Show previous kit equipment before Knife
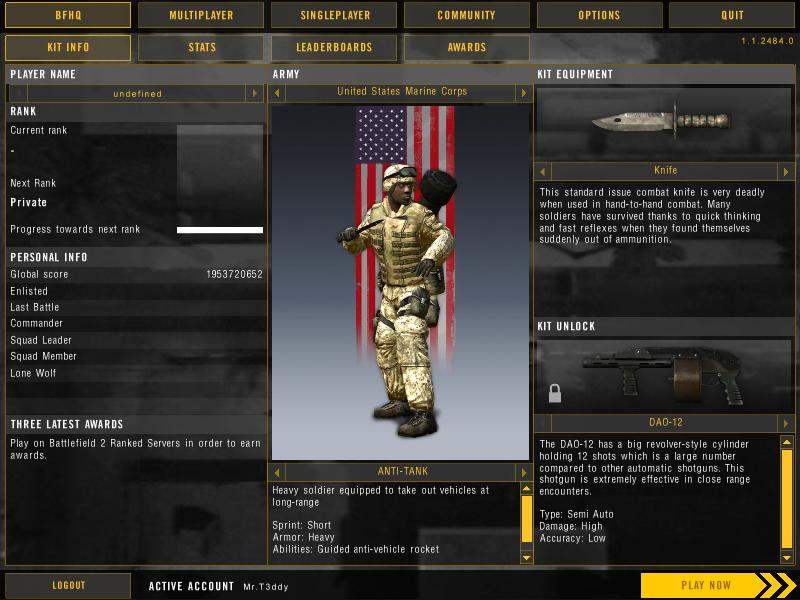 (543, 171)
